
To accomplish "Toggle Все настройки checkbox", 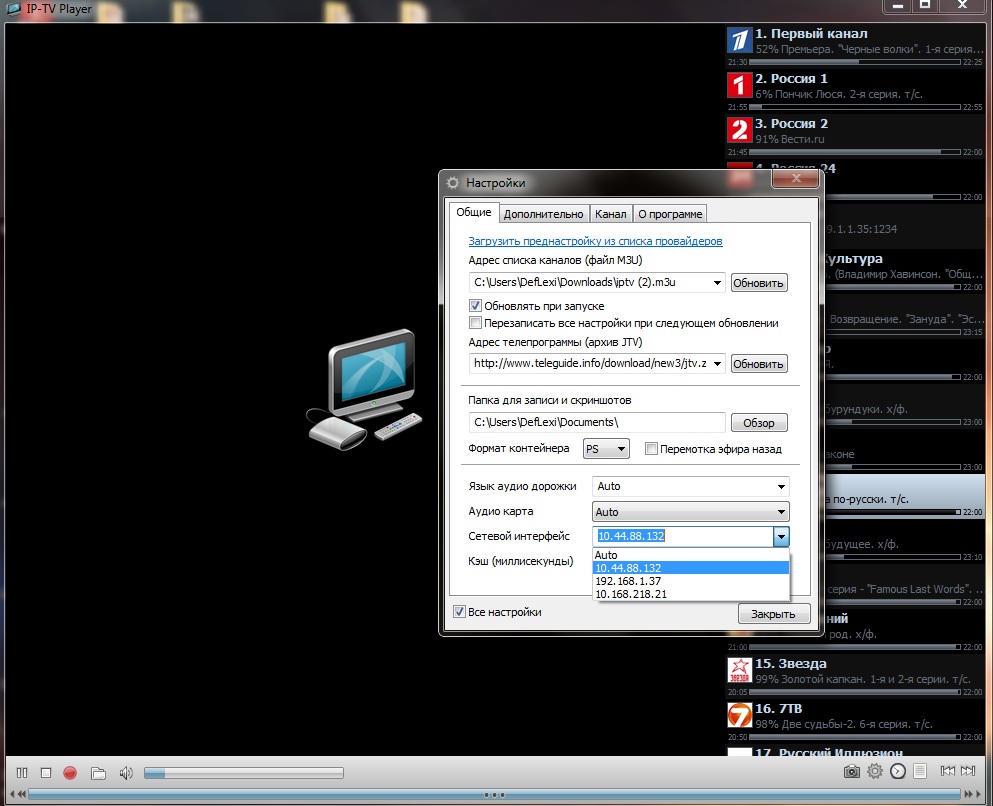I will pos(459,612).
